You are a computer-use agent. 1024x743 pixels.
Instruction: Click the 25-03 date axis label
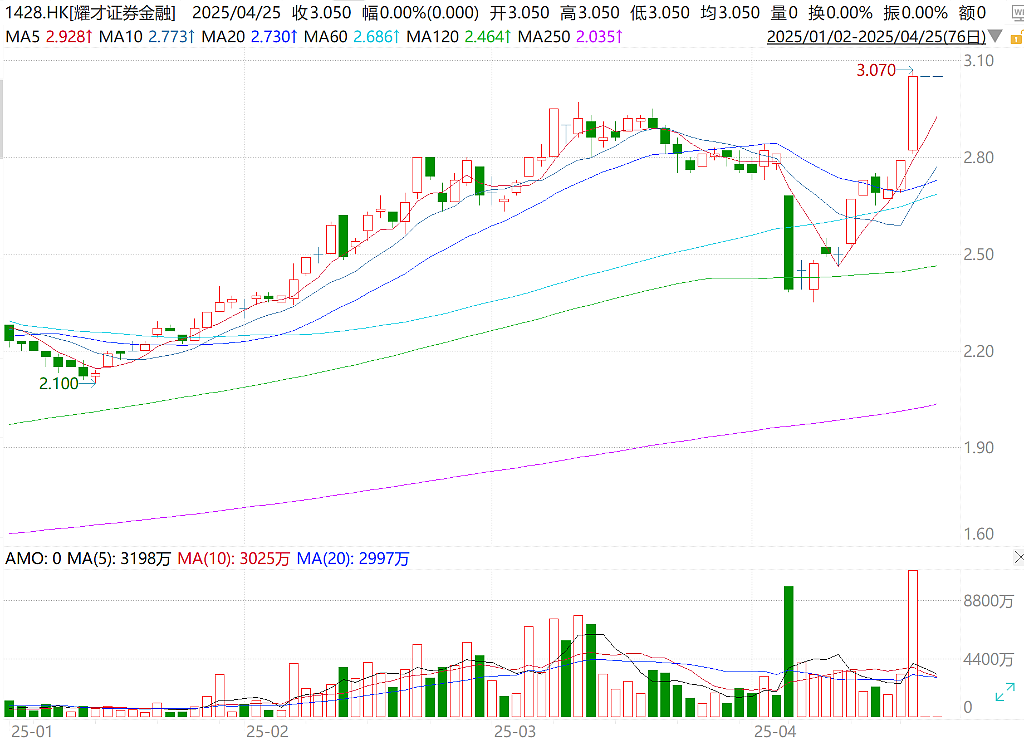coord(515,731)
